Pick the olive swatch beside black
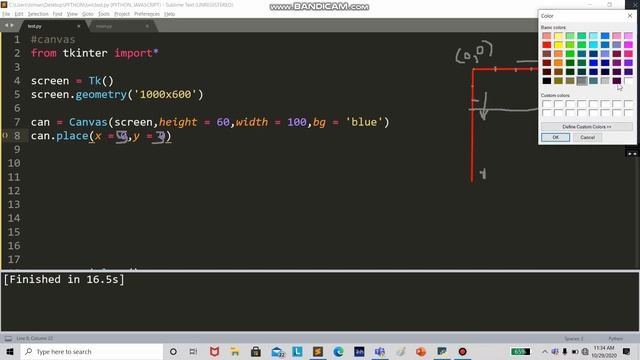640x360 pixels. 558,80
